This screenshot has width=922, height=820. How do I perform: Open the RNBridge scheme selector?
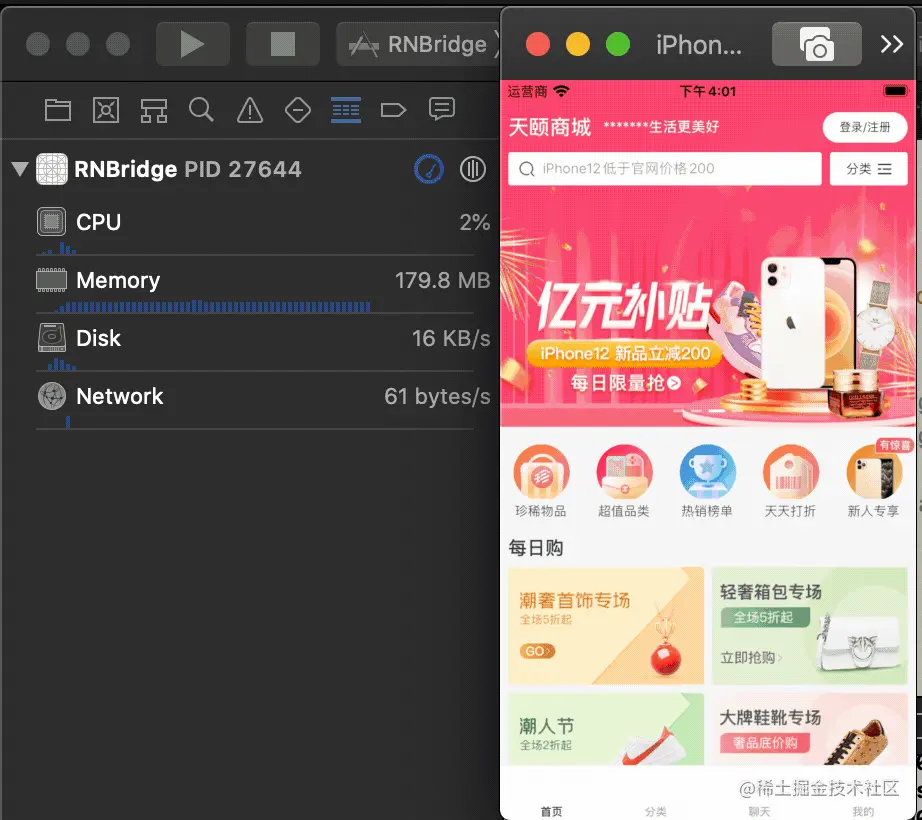tap(419, 44)
